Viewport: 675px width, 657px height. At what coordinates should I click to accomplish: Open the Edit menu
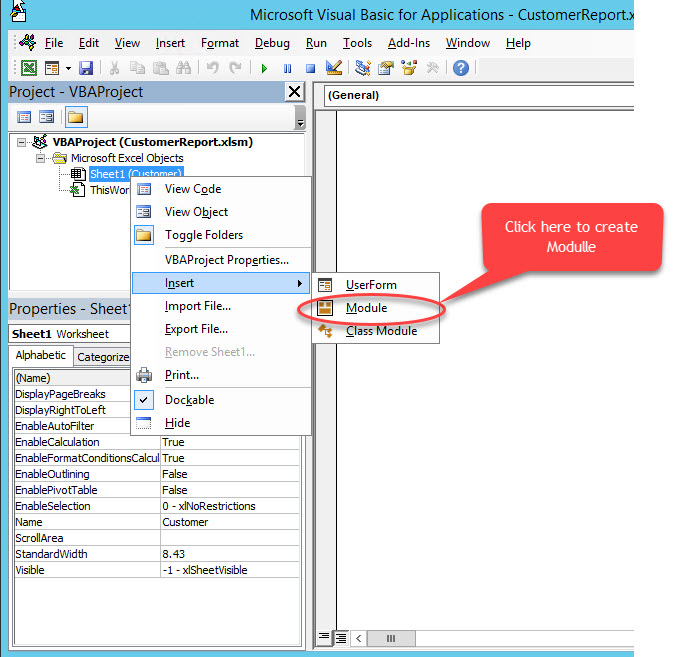(89, 43)
